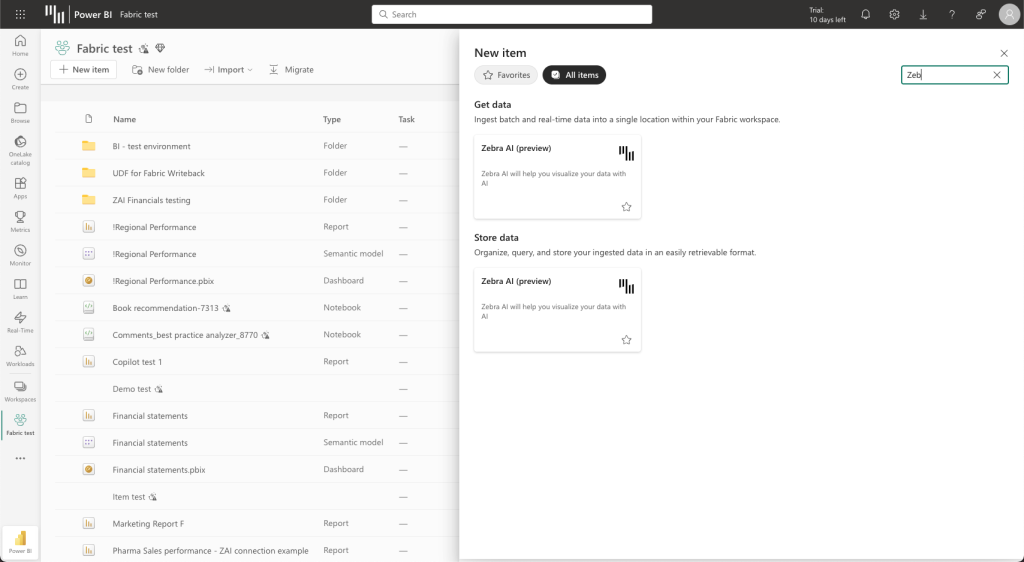Select the Fabric test workspace sidebar icon

pos(20,425)
